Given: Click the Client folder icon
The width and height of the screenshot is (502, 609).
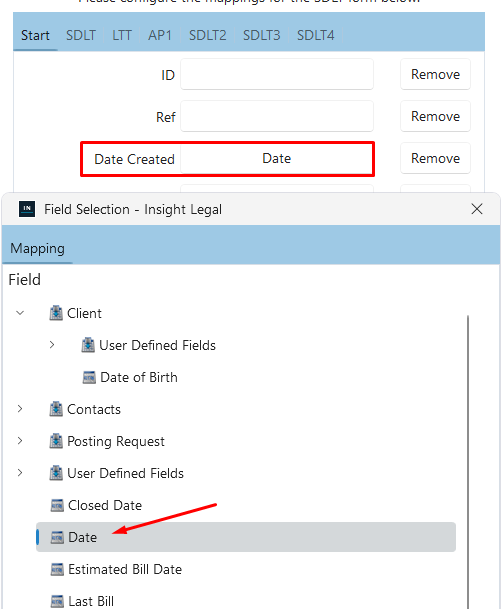Looking at the screenshot, I should coord(56,313).
